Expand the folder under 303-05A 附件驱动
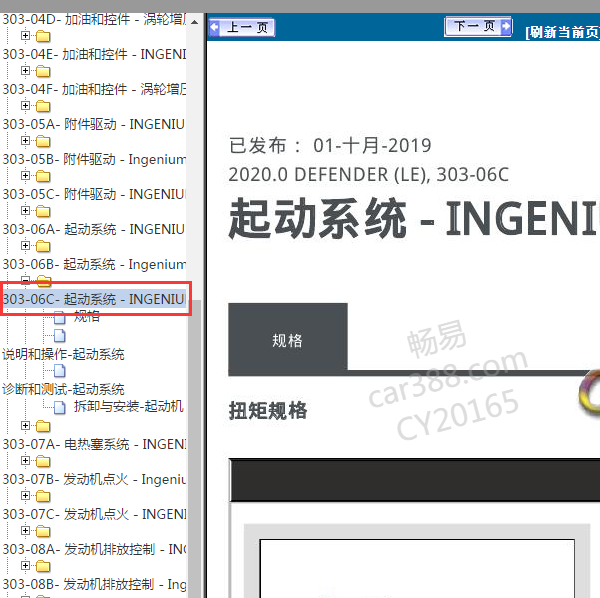Viewport: 600px width, 598px height. (25, 141)
